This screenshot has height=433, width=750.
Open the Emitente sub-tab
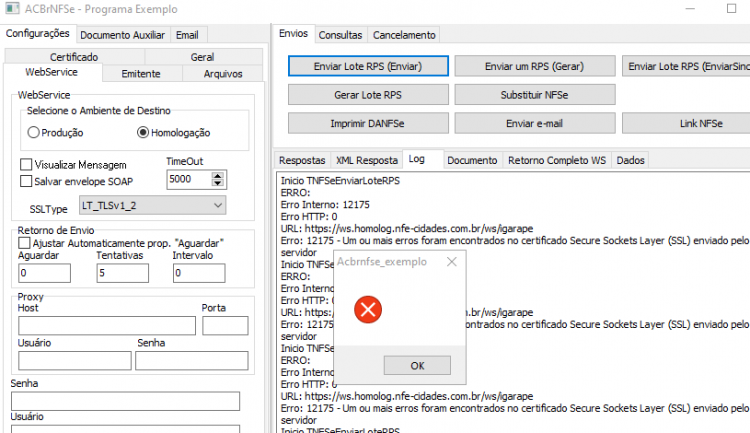pyautogui.click(x=141, y=74)
